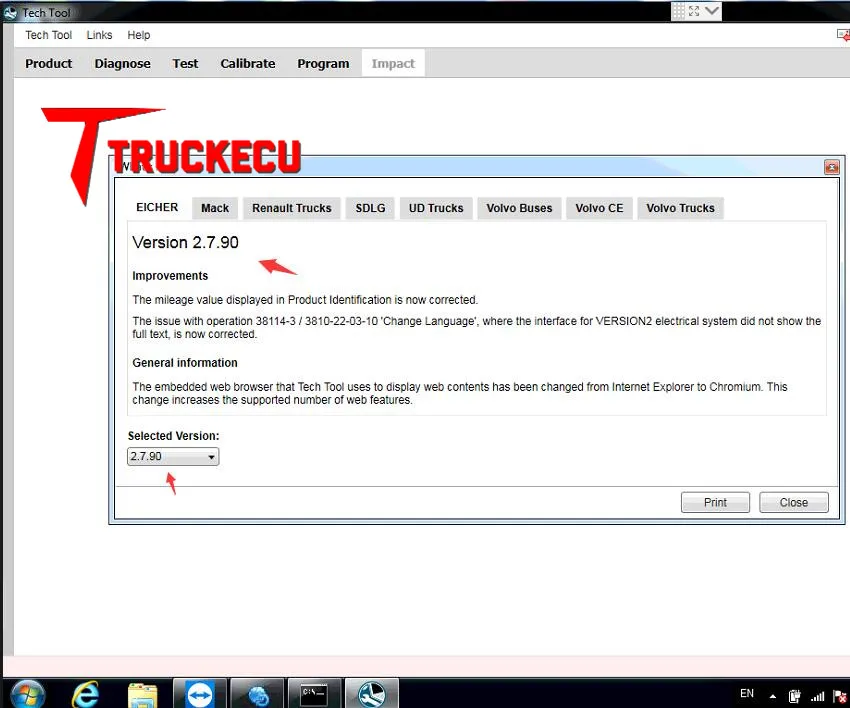Open Windows Explorer folder icon in taskbar
Image resolution: width=850 pixels, height=708 pixels.
point(143,695)
